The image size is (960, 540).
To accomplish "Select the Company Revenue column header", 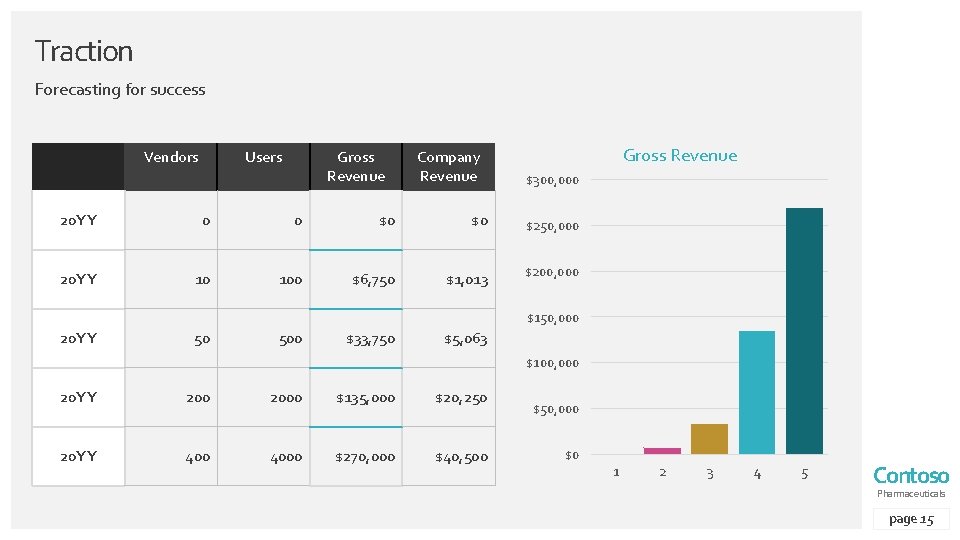I will click(448, 166).
